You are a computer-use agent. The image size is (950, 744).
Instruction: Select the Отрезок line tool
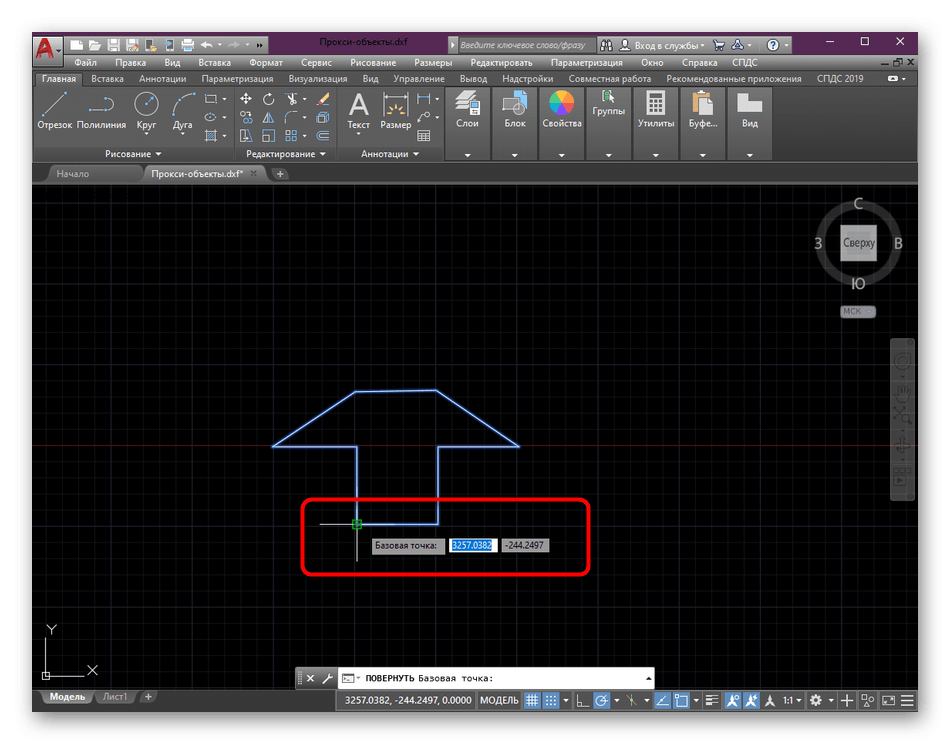pos(54,110)
